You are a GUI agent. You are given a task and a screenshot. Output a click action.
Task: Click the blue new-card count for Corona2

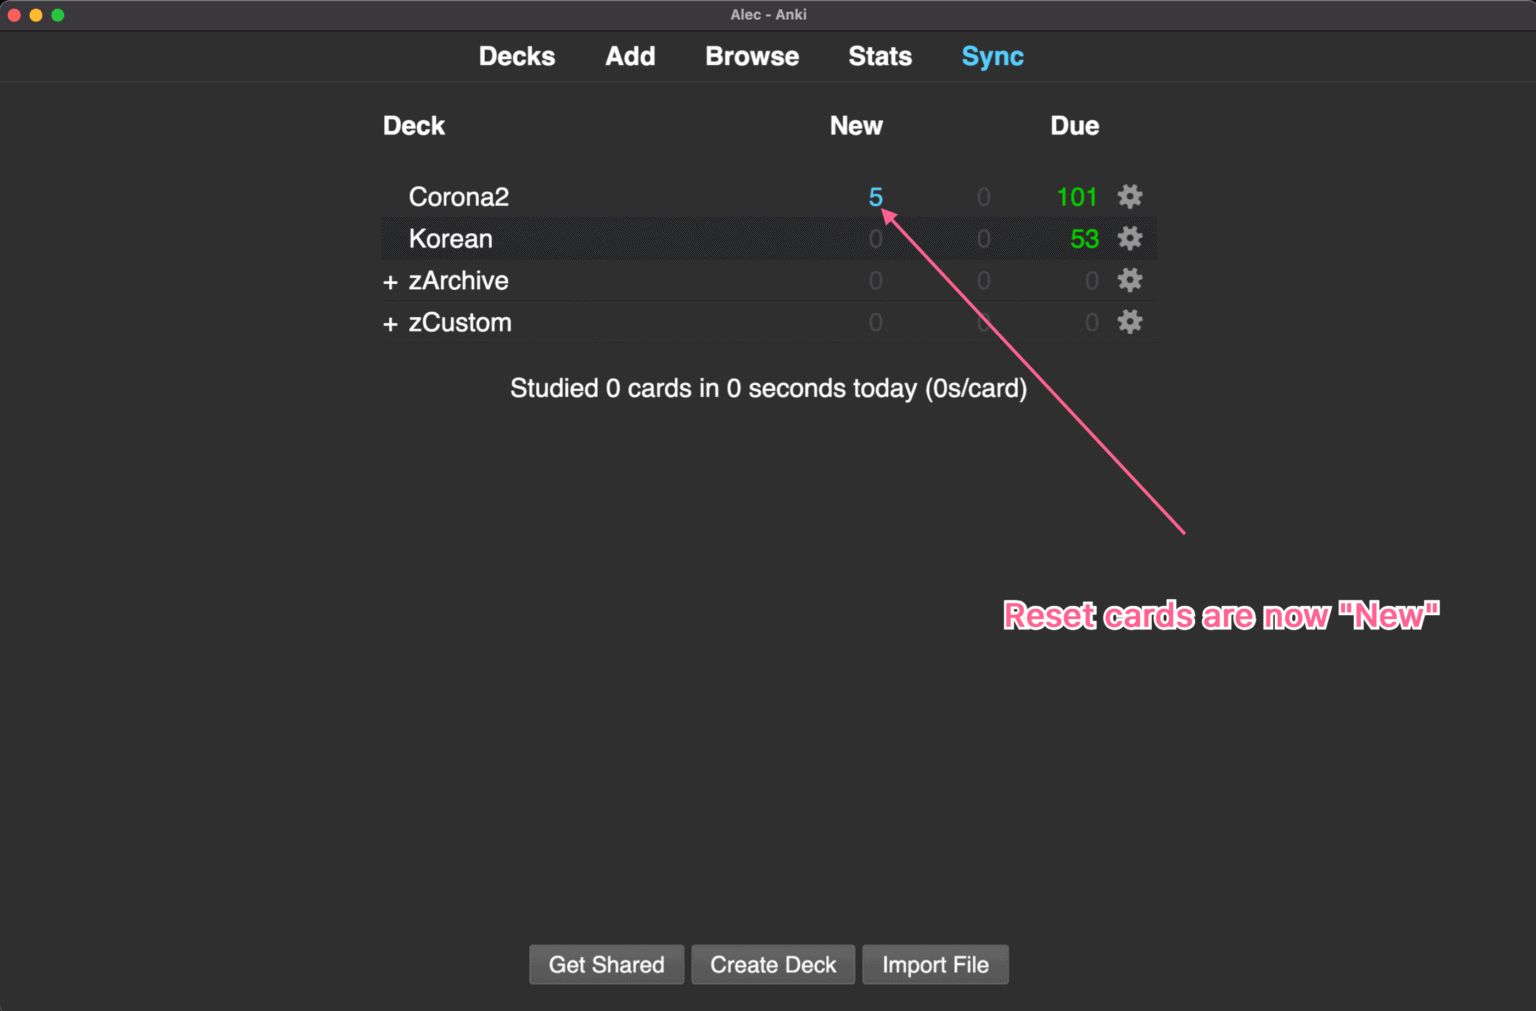[x=876, y=196]
